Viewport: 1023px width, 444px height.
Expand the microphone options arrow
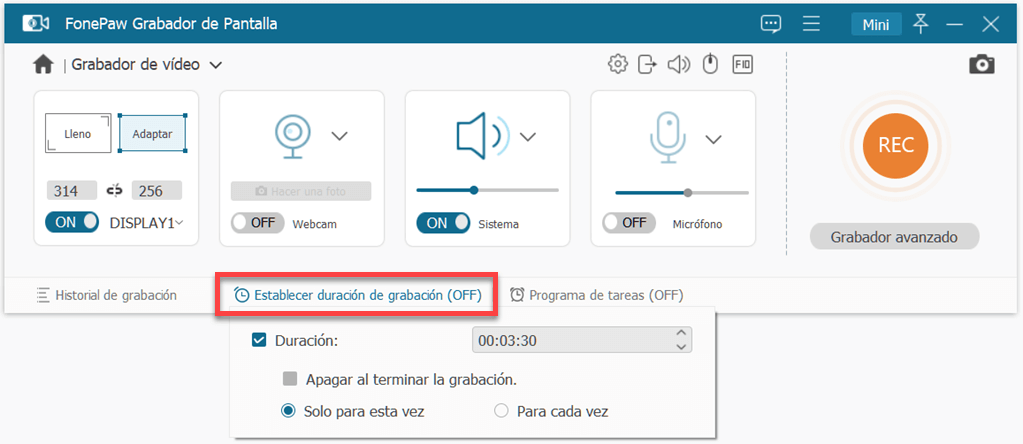click(713, 139)
